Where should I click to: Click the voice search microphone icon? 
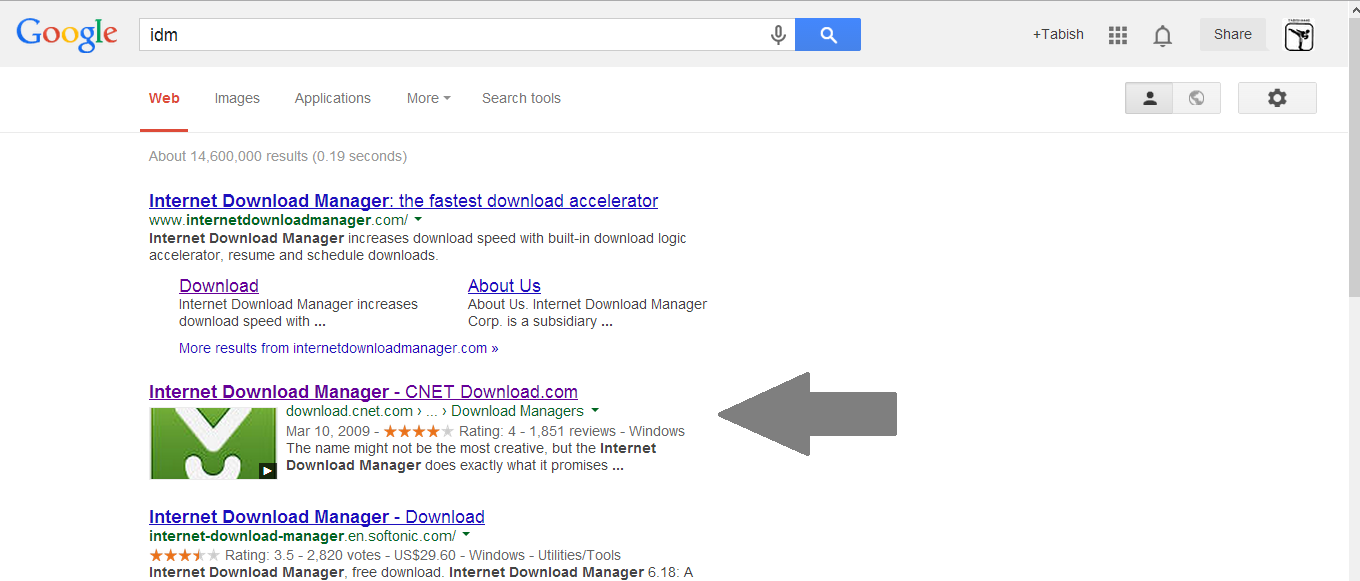(x=778, y=35)
